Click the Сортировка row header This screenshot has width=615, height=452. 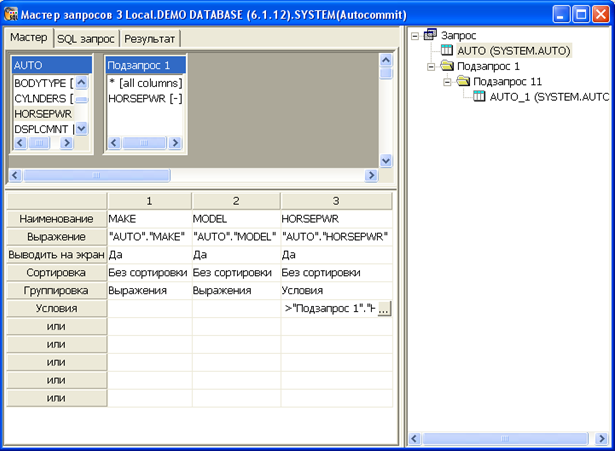[x=56, y=272]
